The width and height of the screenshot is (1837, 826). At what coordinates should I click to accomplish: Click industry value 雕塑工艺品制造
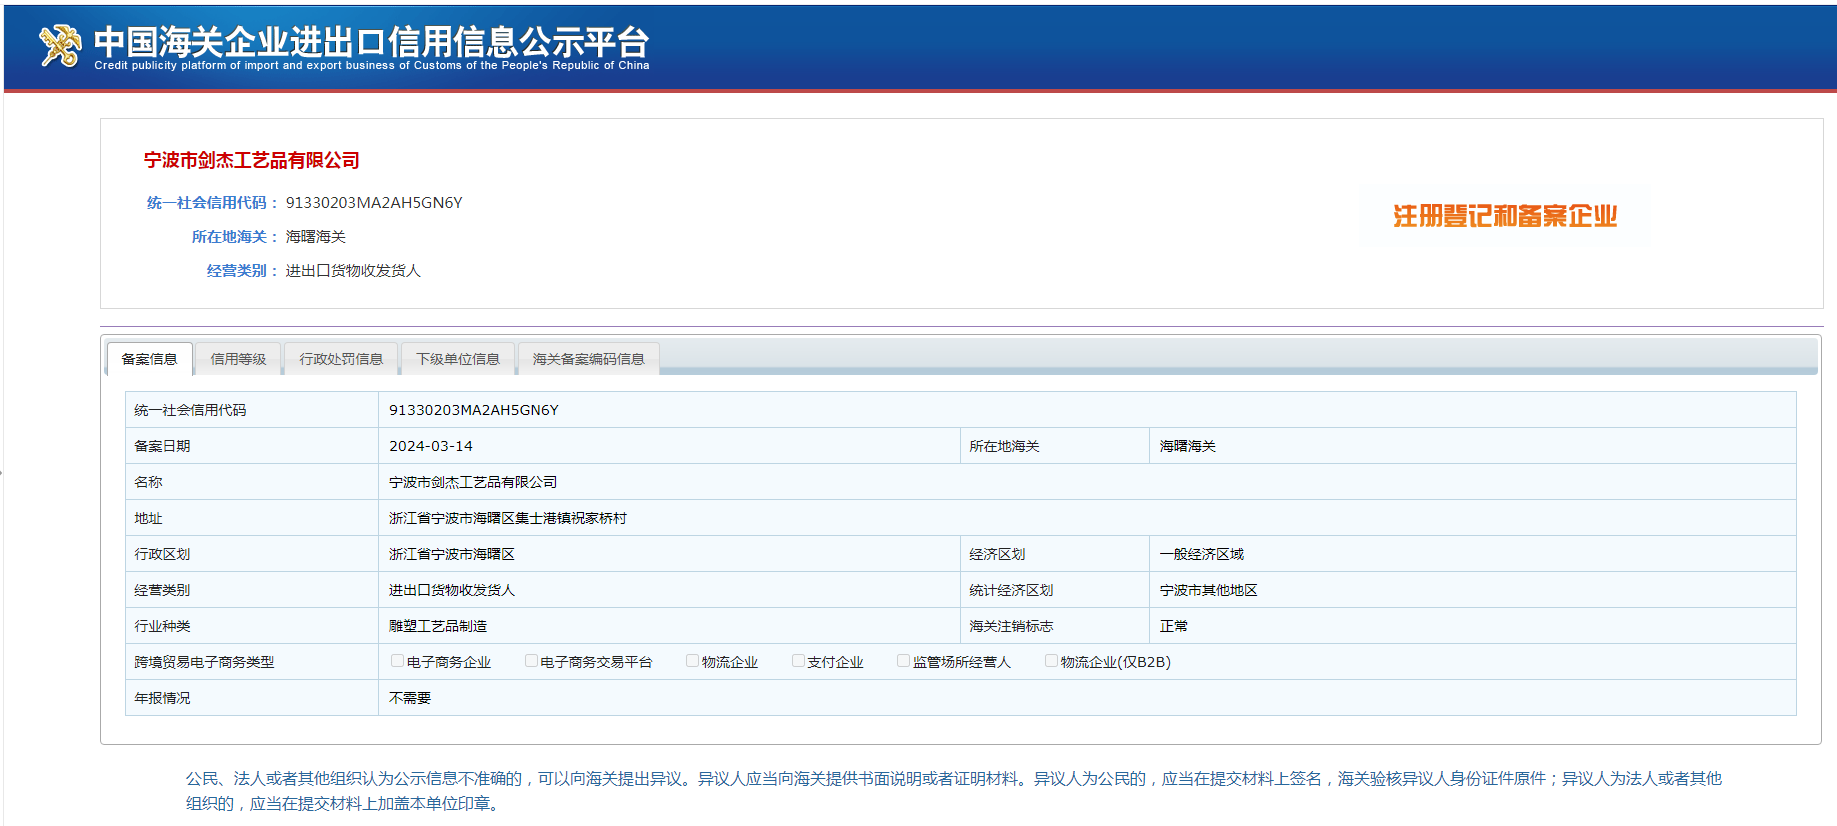438,626
